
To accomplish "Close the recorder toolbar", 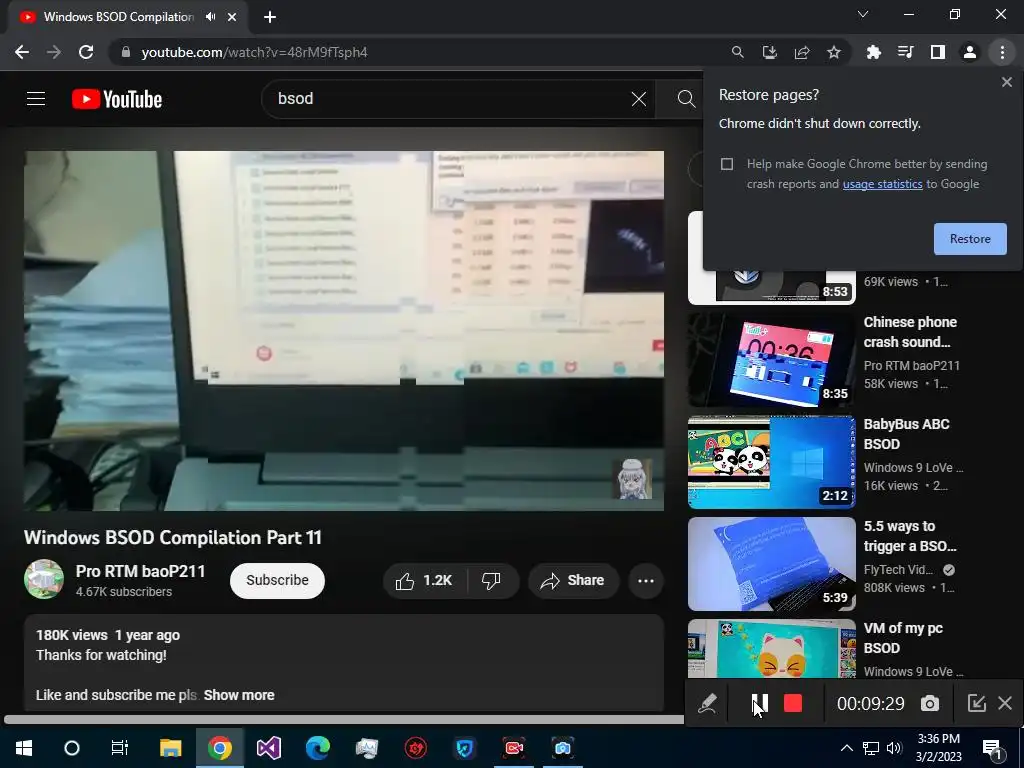I will click(x=1004, y=703).
